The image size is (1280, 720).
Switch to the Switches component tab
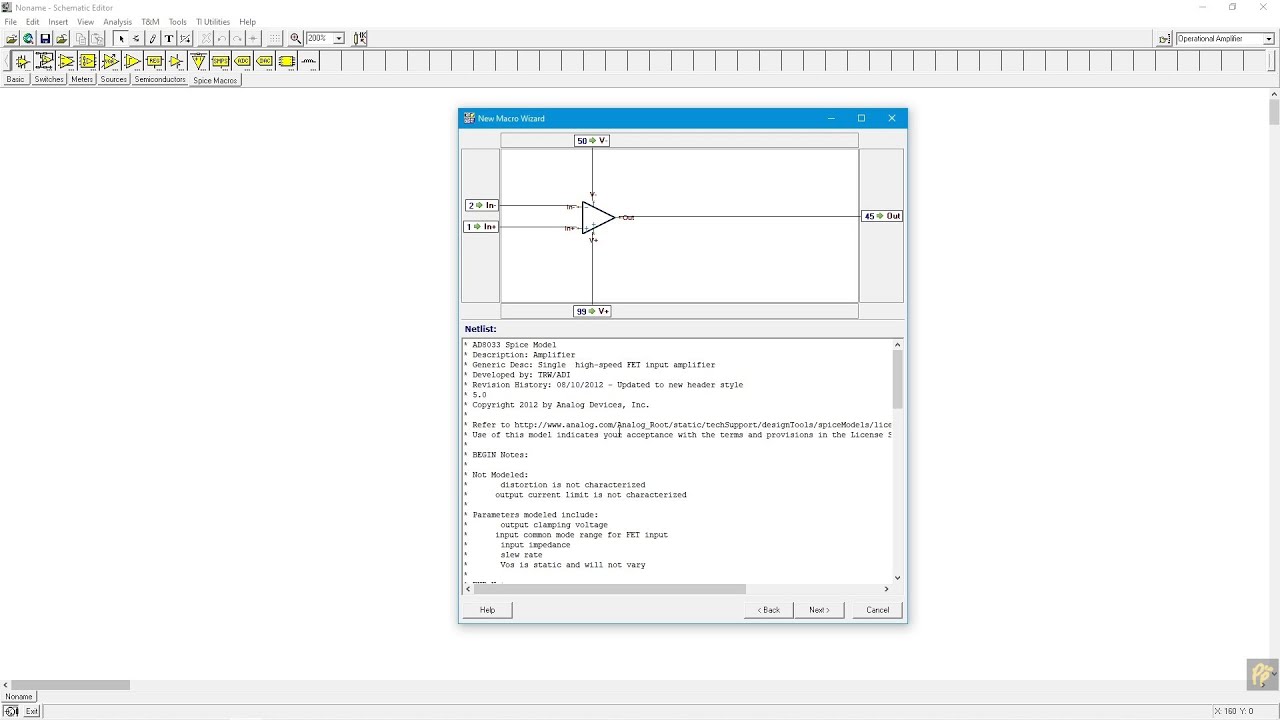(48, 79)
